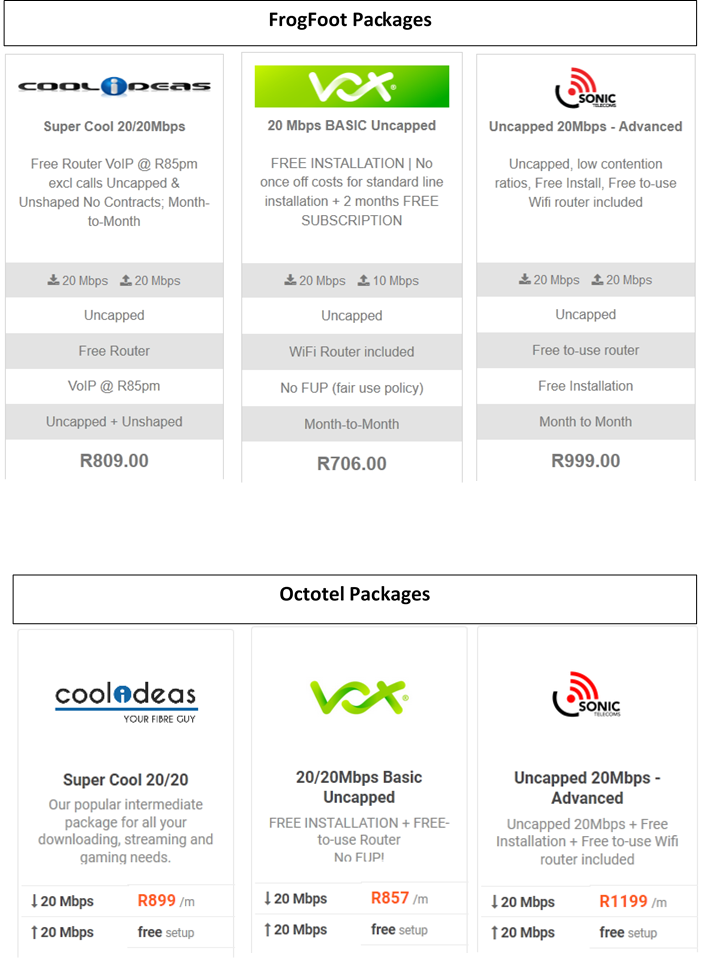This screenshot has height=960, width=712.
Task: Click the R999.00 Sonic price
Action: click(586, 461)
